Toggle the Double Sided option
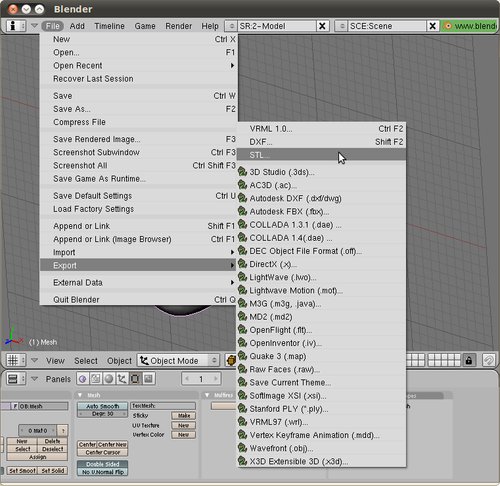The height and width of the screenshot is (486, 500). [x=102, y=464]
